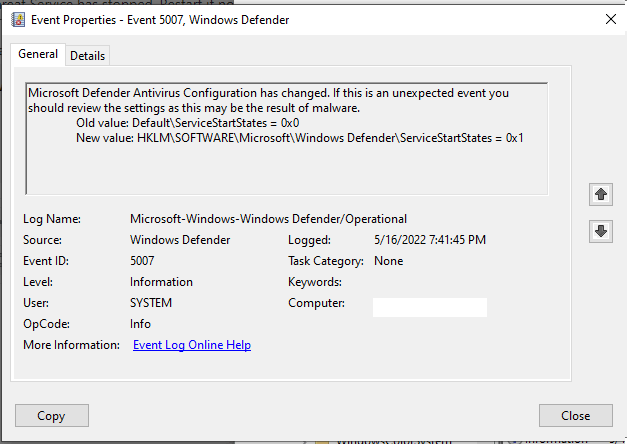
Task: Switch to the Details tab
Action: (88, 56)
